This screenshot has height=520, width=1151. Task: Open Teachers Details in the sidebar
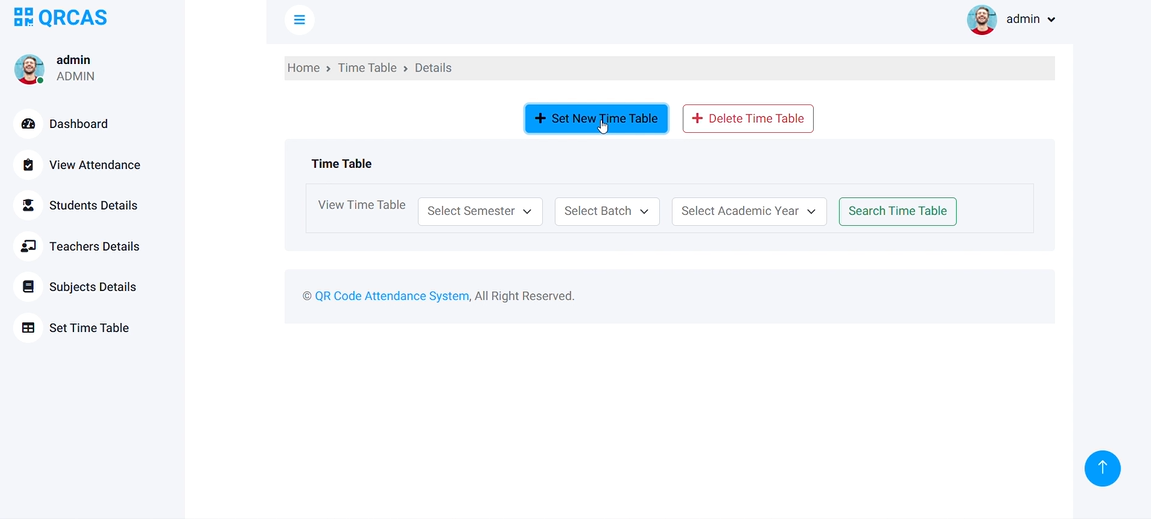[94, 246]
